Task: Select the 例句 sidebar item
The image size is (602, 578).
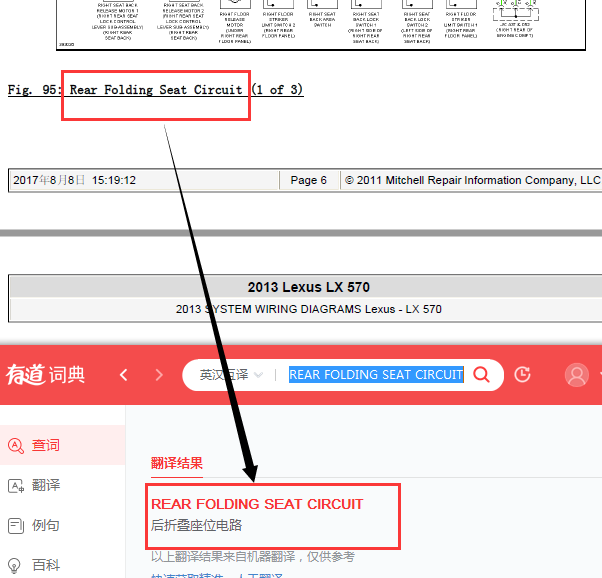Action: coord(63,525)
